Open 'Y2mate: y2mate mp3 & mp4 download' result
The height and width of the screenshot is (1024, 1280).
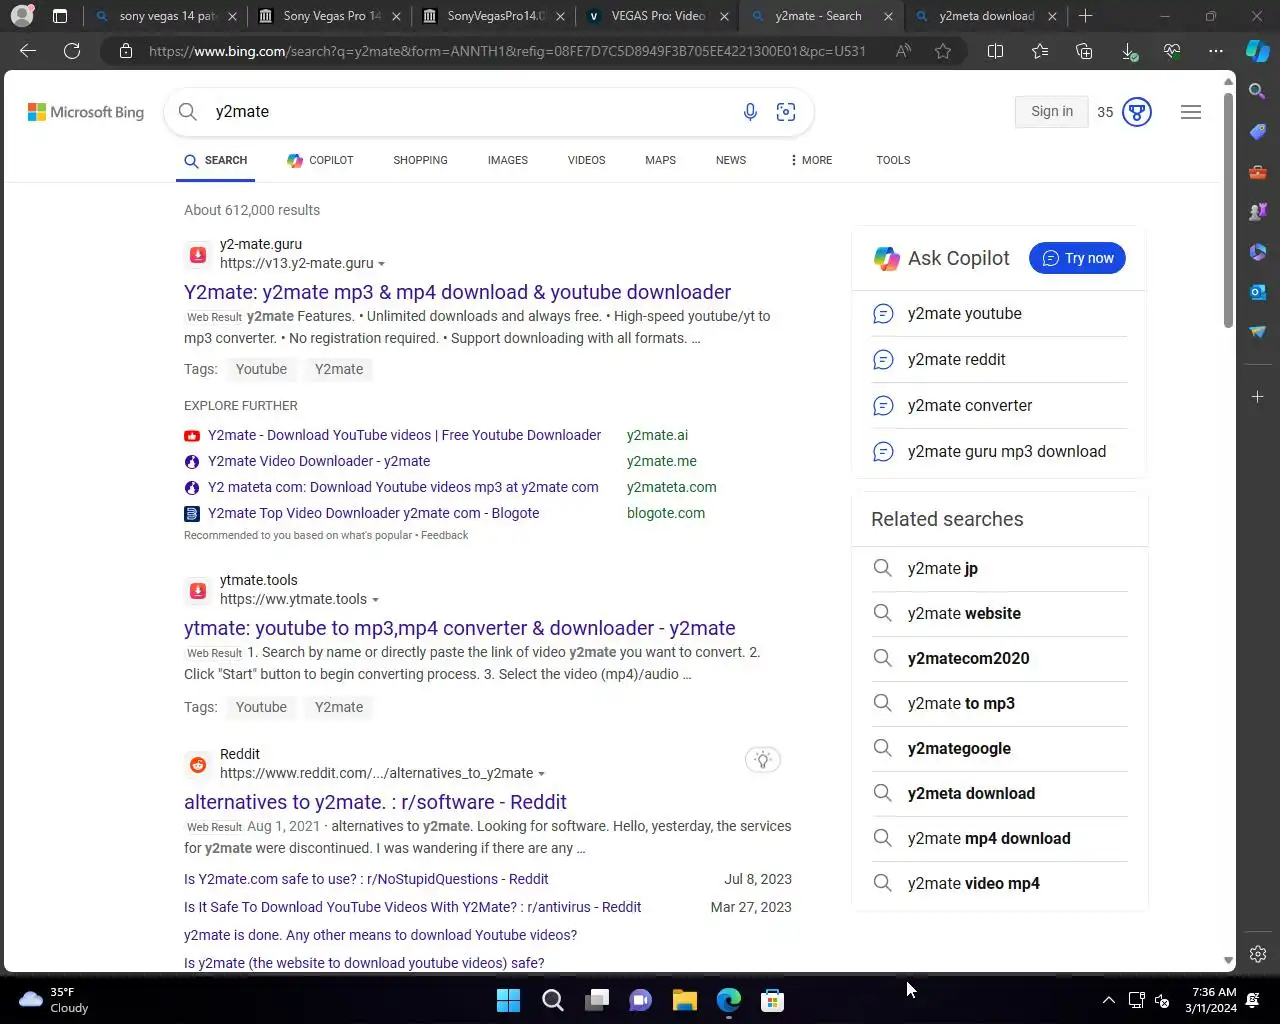[x=457, y=292]
